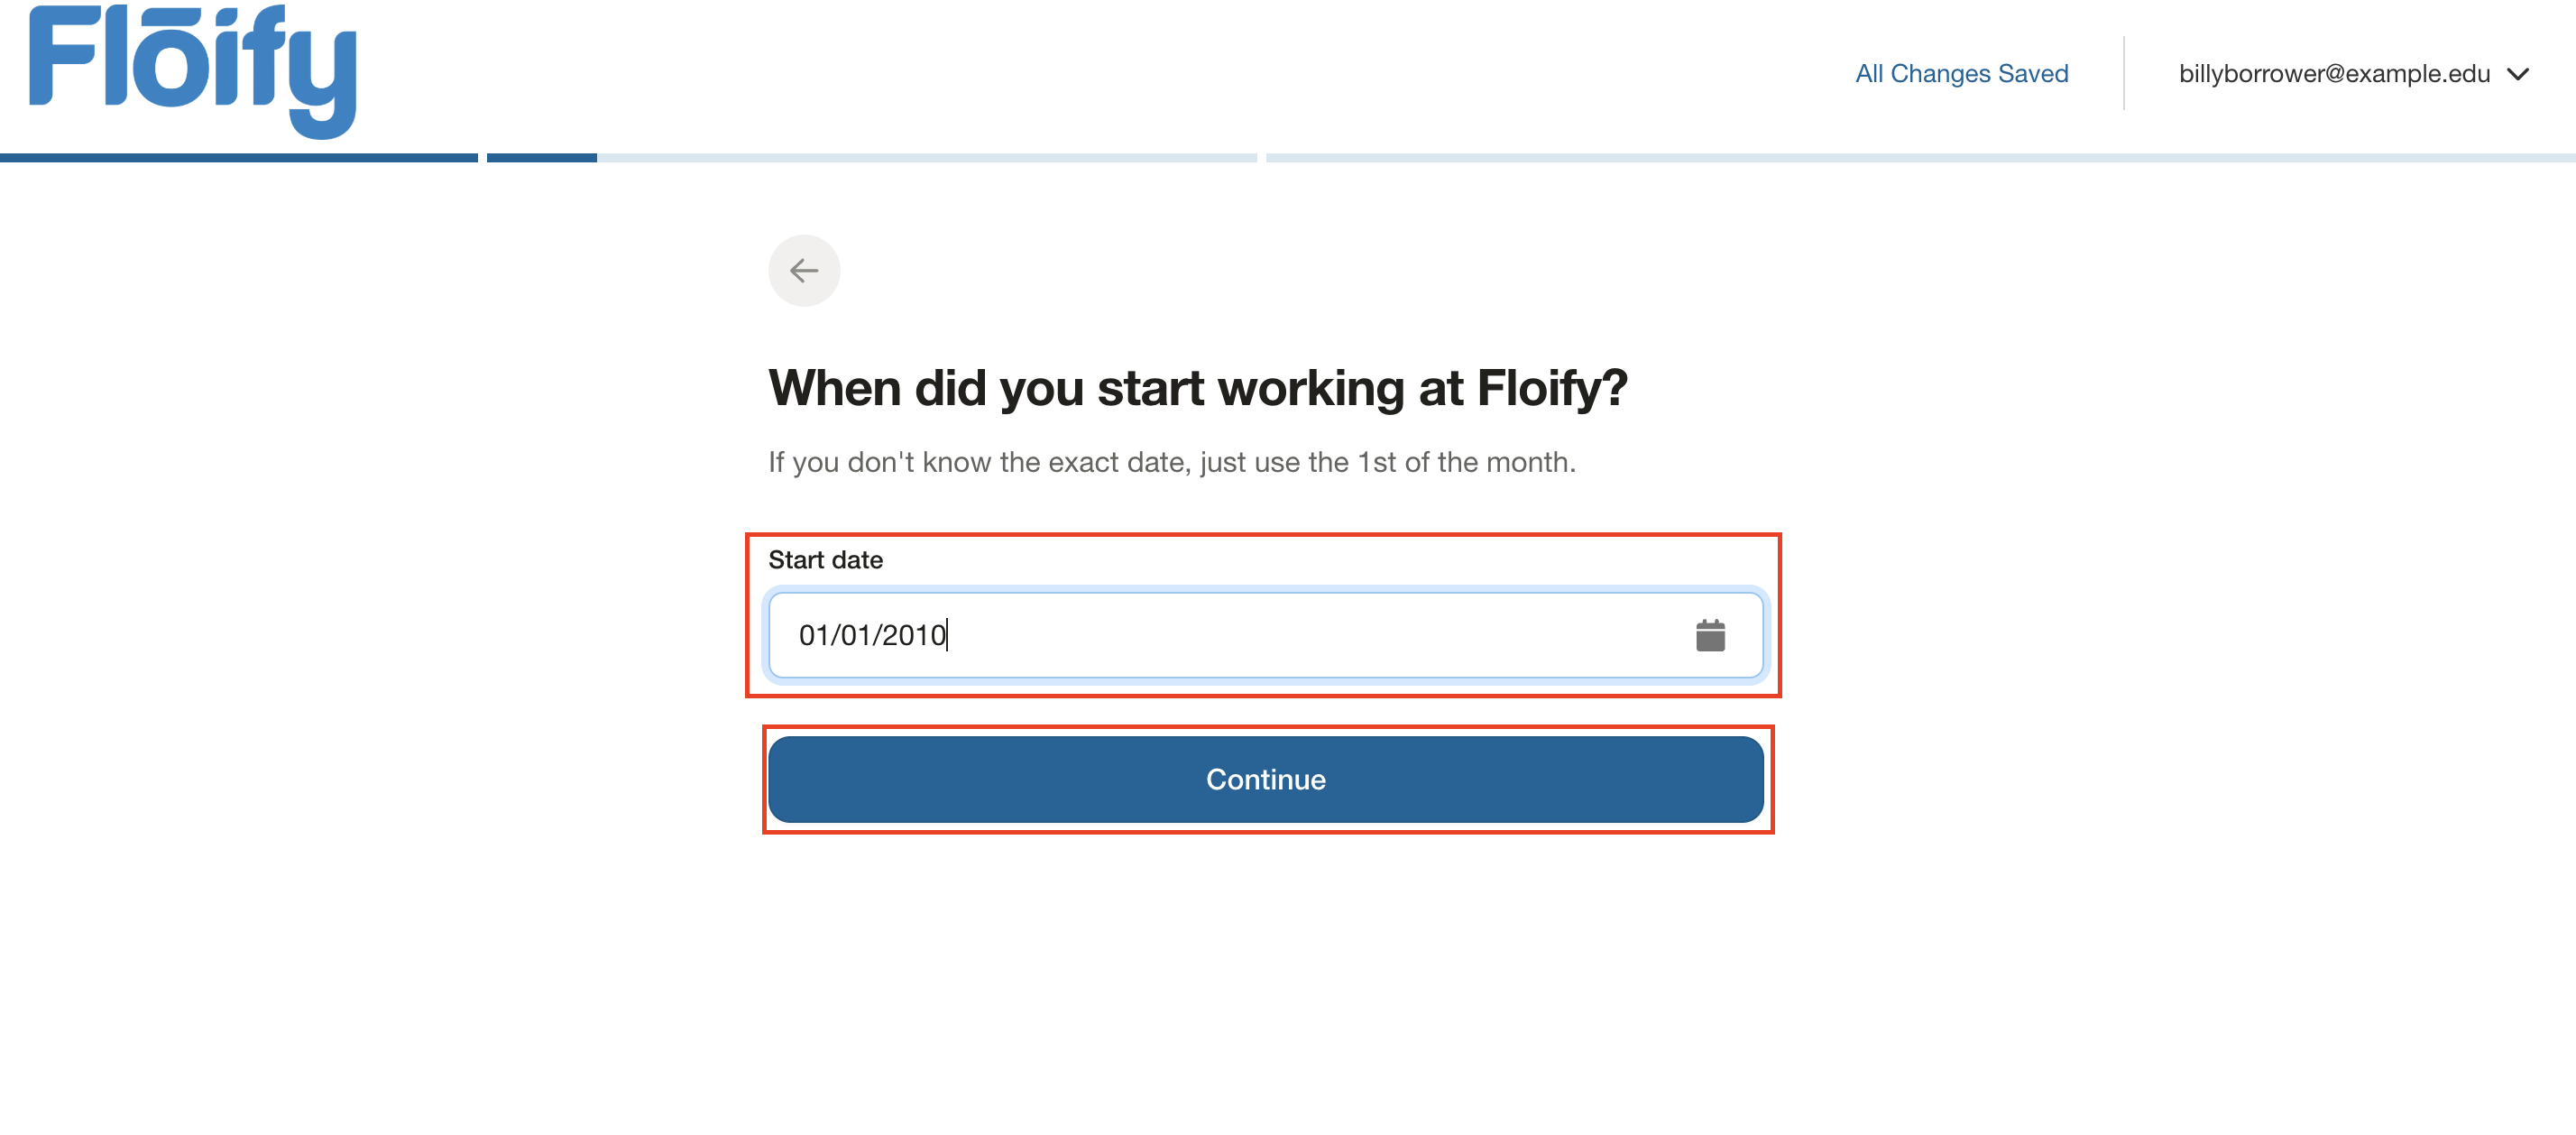
Task: Click the dark filled part of second progress segment
Action: tap(541, 158)
